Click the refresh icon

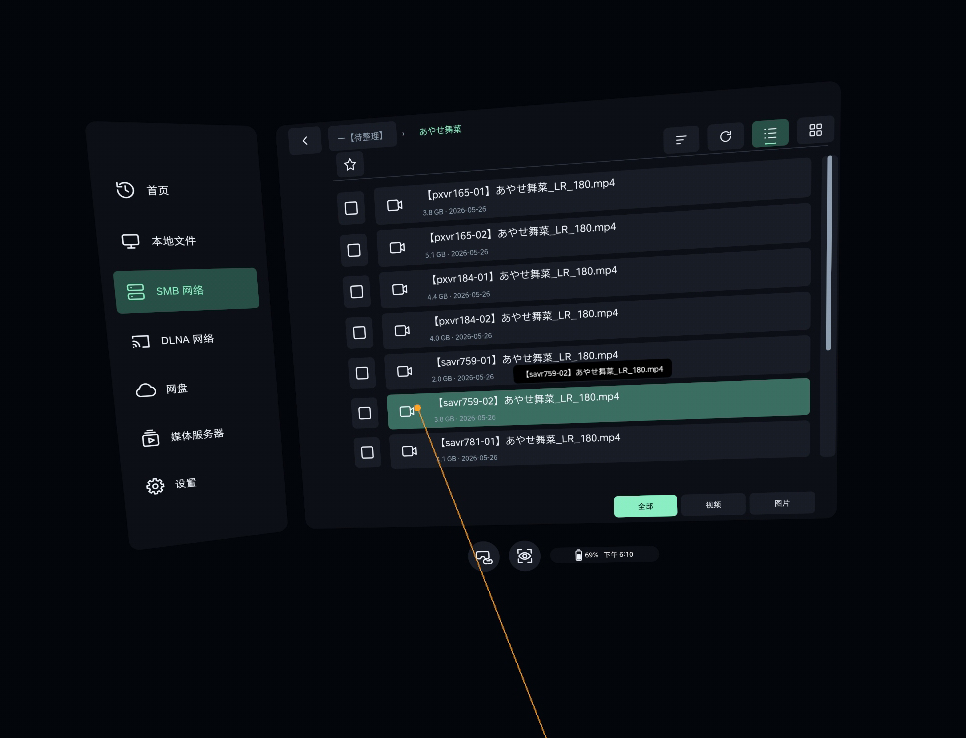[725, 136]
